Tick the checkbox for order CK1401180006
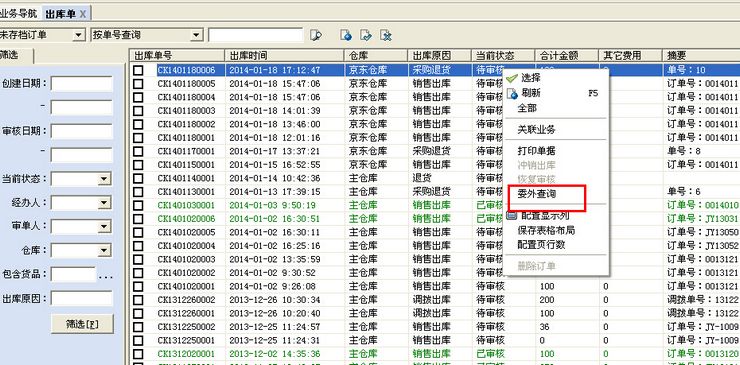 [138, 70]
